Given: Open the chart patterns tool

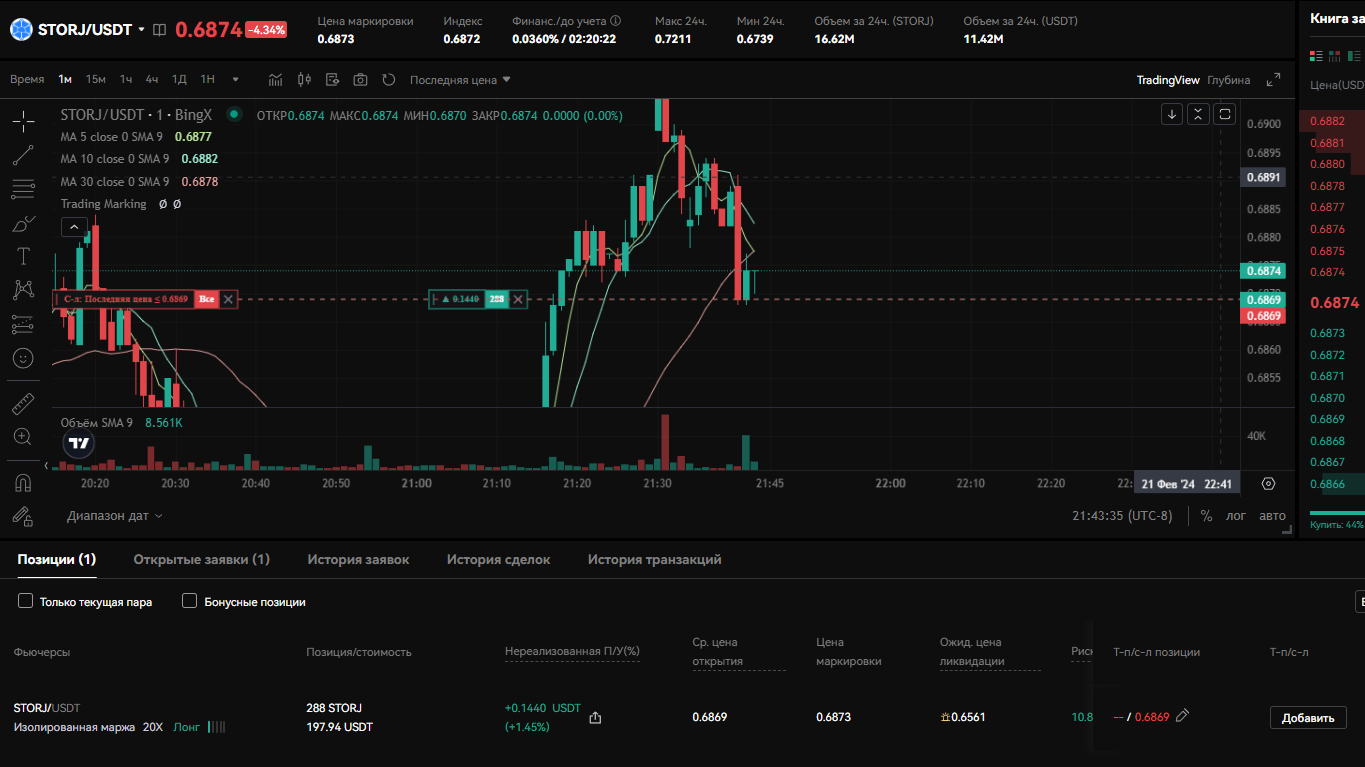Looking at the screenshot, I should click(x=23, y=290).
